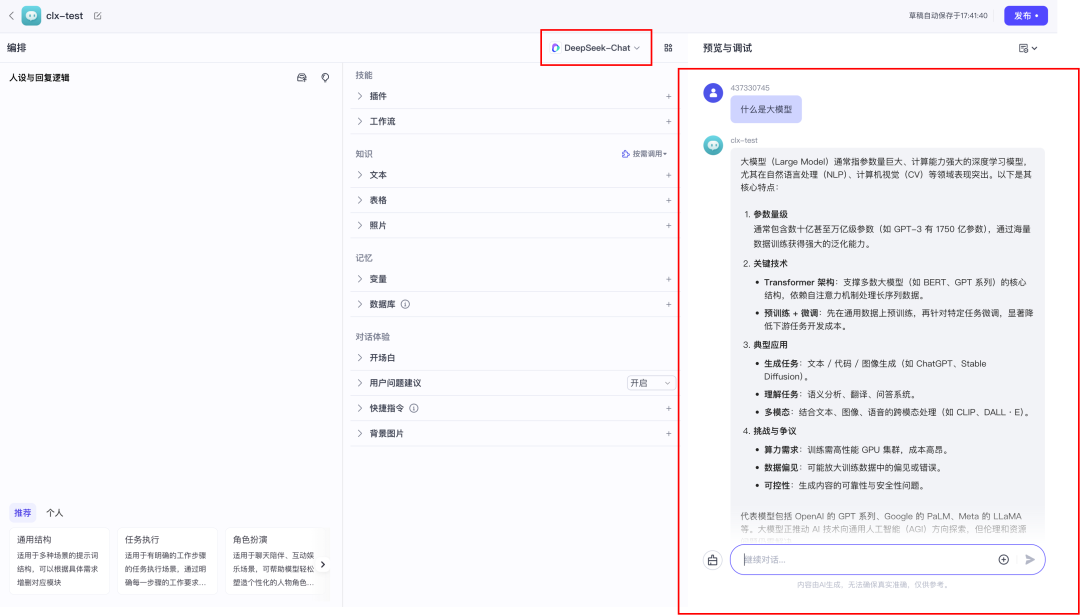Click the clear conversation broom icon
The height and width of the screenshot is (615, 1080).
tap(712, 559)
